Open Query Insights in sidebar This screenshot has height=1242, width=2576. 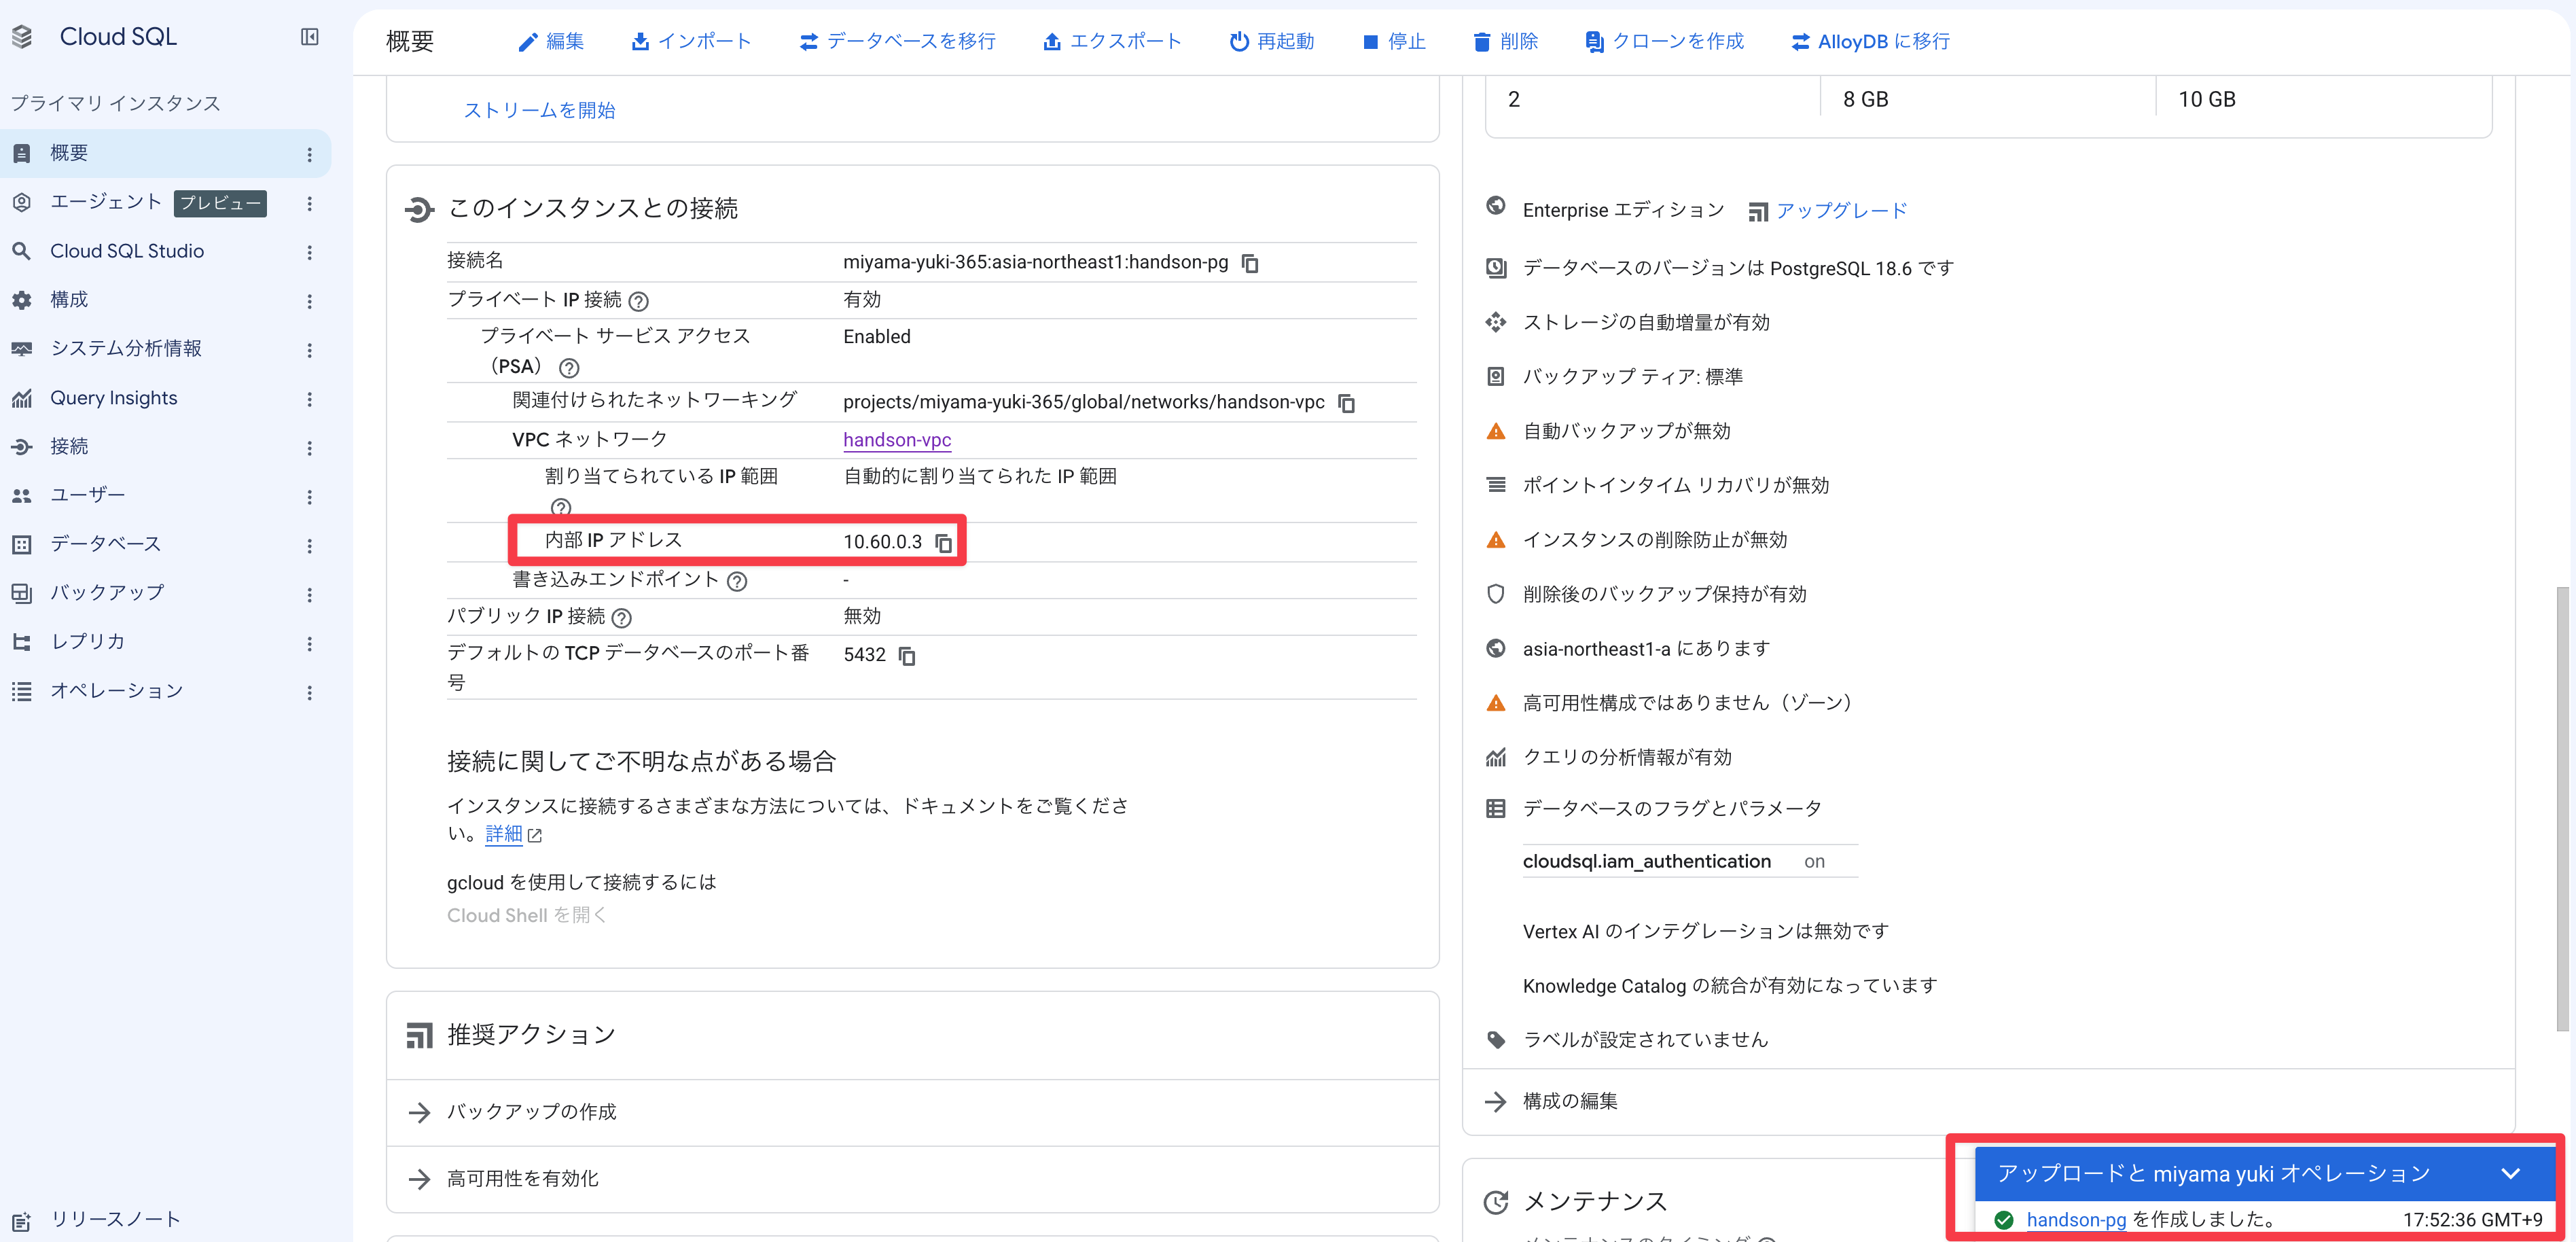click(165, 398)
